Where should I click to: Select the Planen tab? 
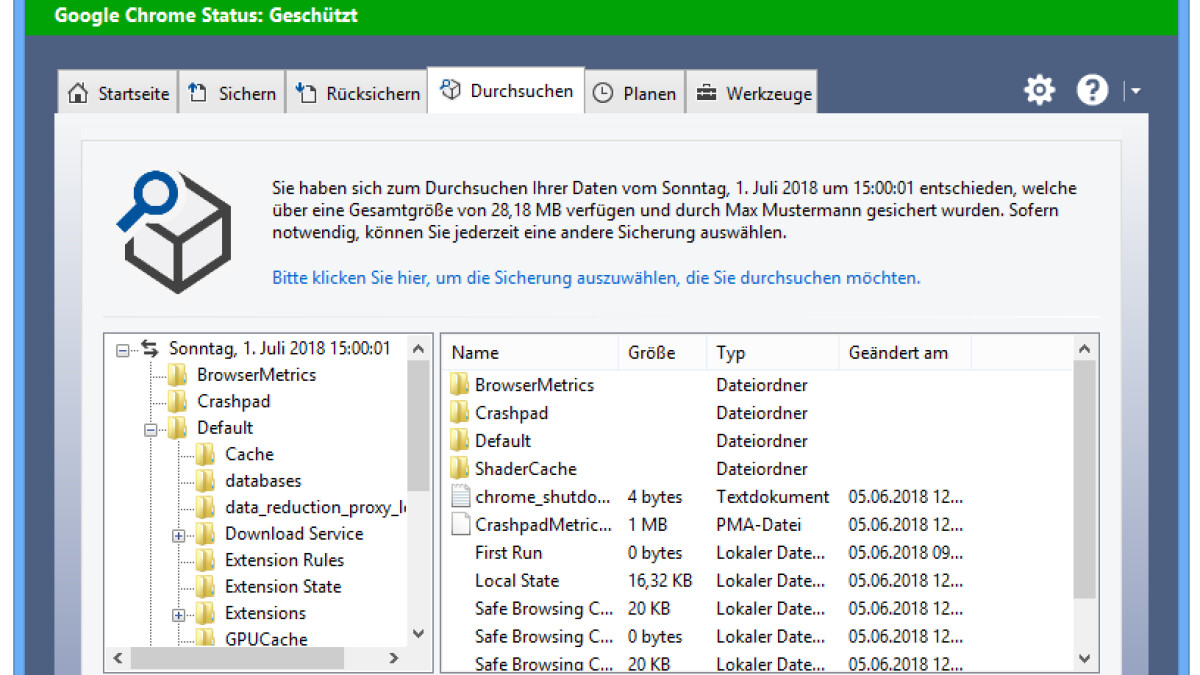(x=635, y=94)
